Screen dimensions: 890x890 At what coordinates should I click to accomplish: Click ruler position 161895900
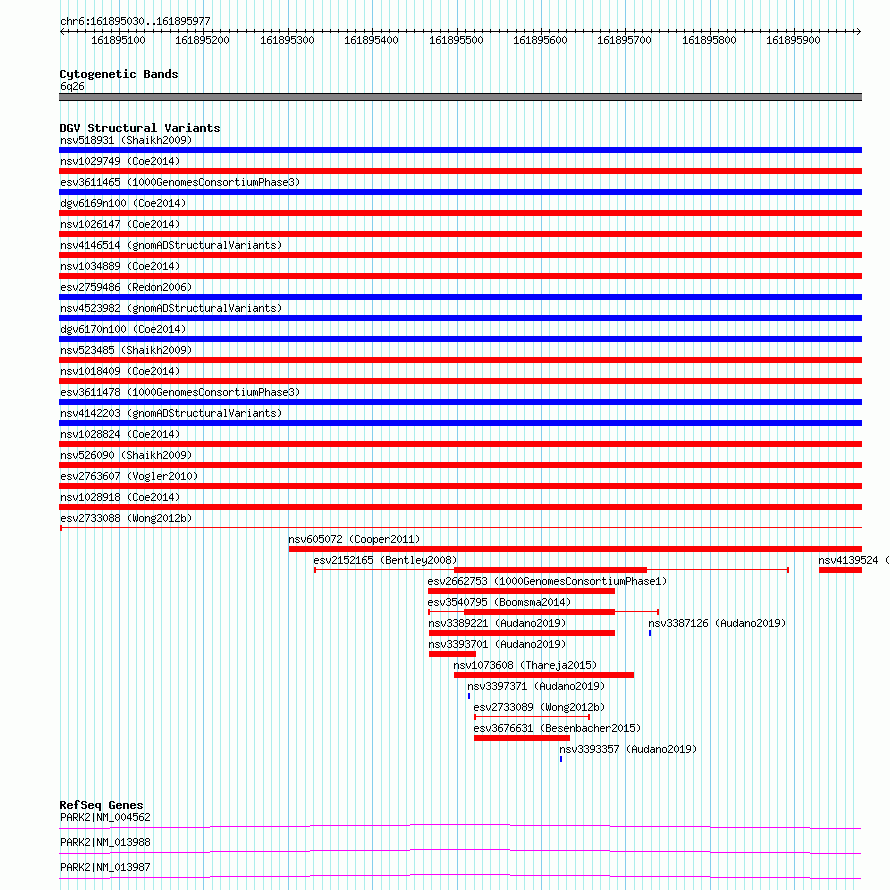tap(794, 40)
